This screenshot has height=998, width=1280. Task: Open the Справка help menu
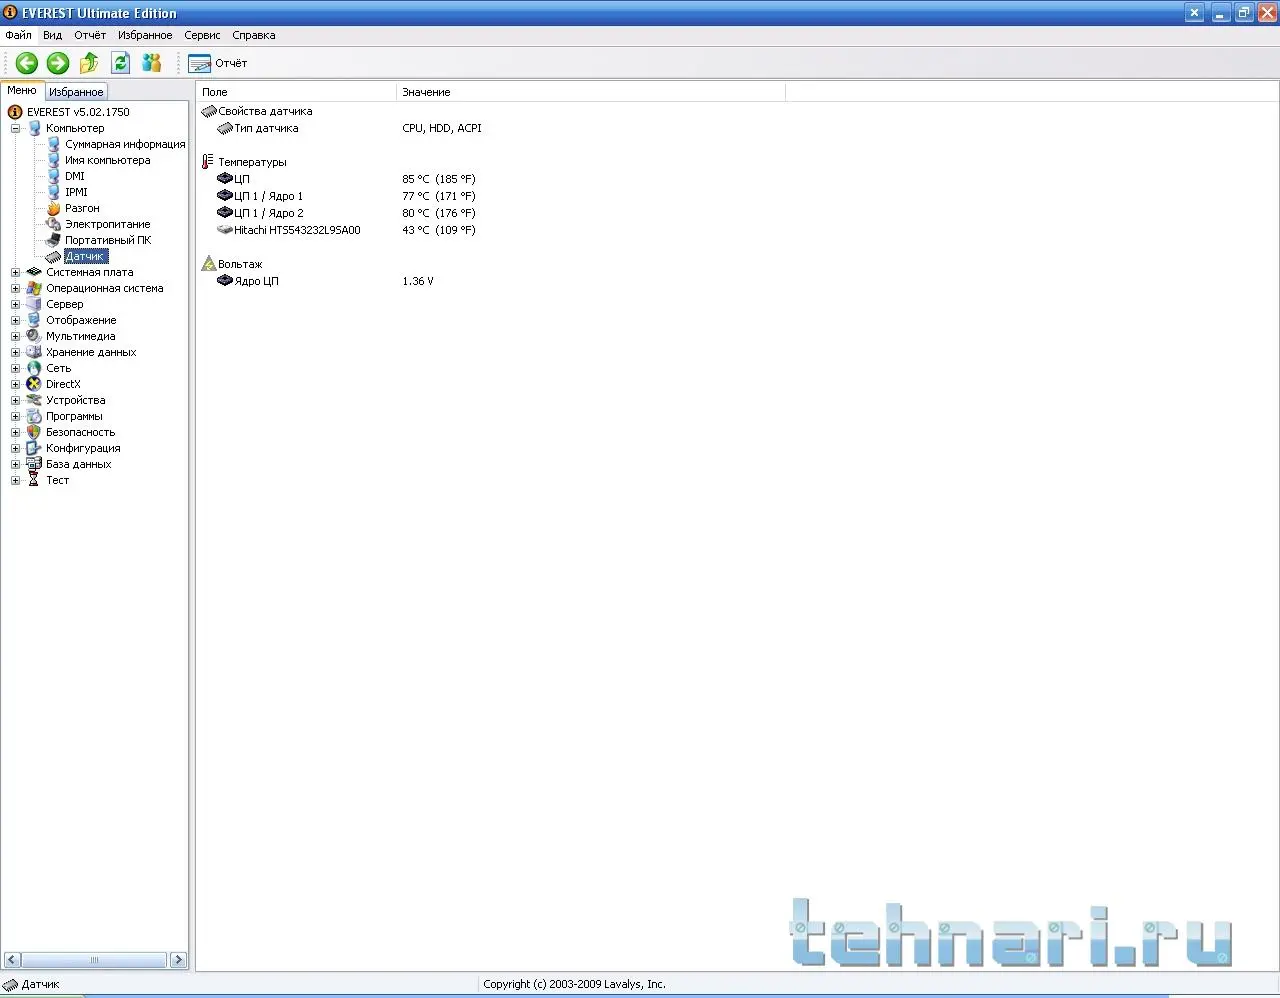[254, 35]
